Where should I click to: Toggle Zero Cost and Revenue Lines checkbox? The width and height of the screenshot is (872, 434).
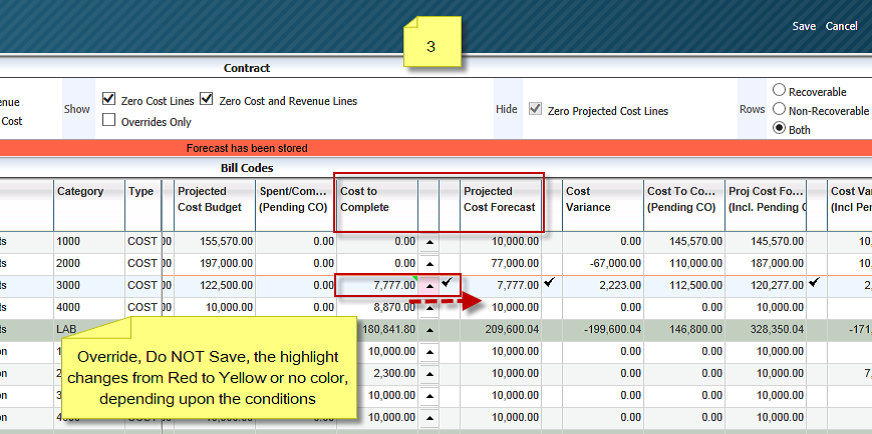pos(207,100)
